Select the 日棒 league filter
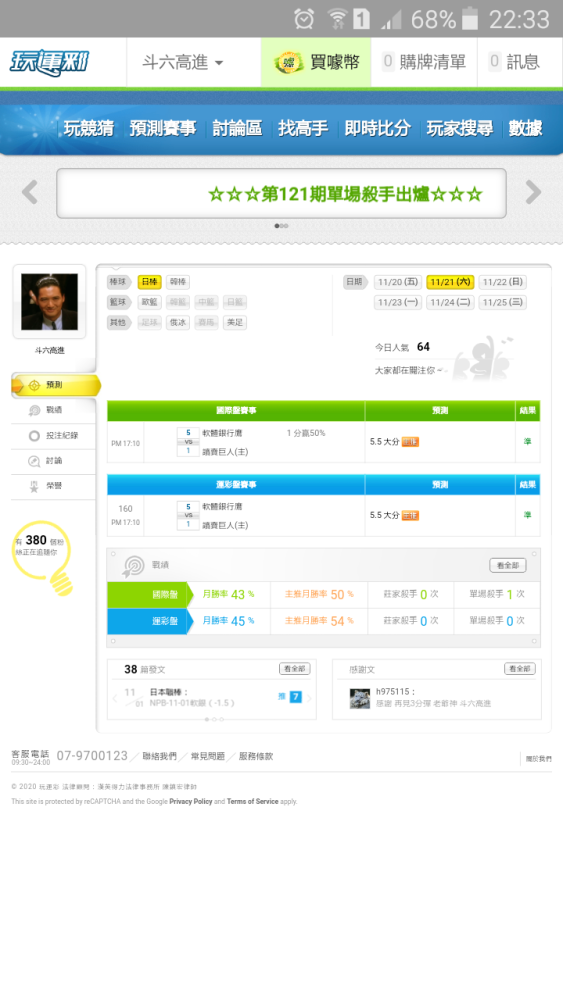Viewport: 563px width, 1000px height. (x=150, y=282)
